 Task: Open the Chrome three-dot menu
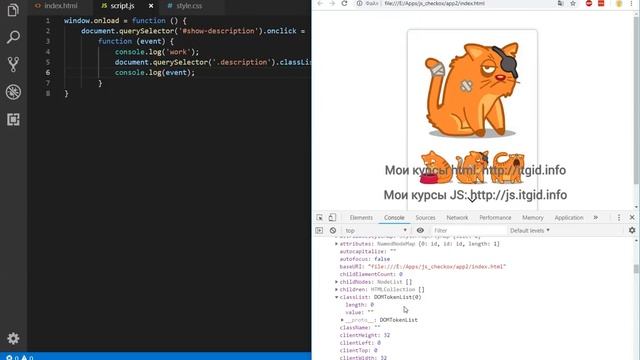click(631, 3)
